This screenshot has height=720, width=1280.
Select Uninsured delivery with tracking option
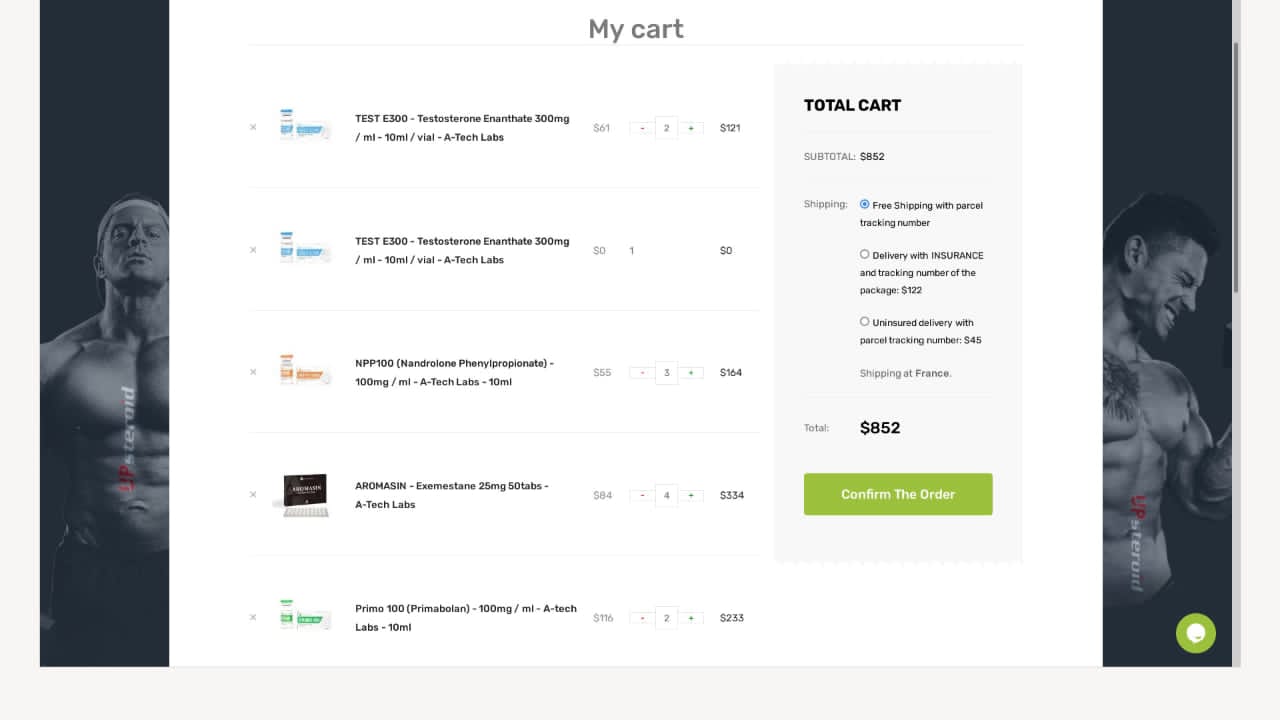[x=865, y=322]
